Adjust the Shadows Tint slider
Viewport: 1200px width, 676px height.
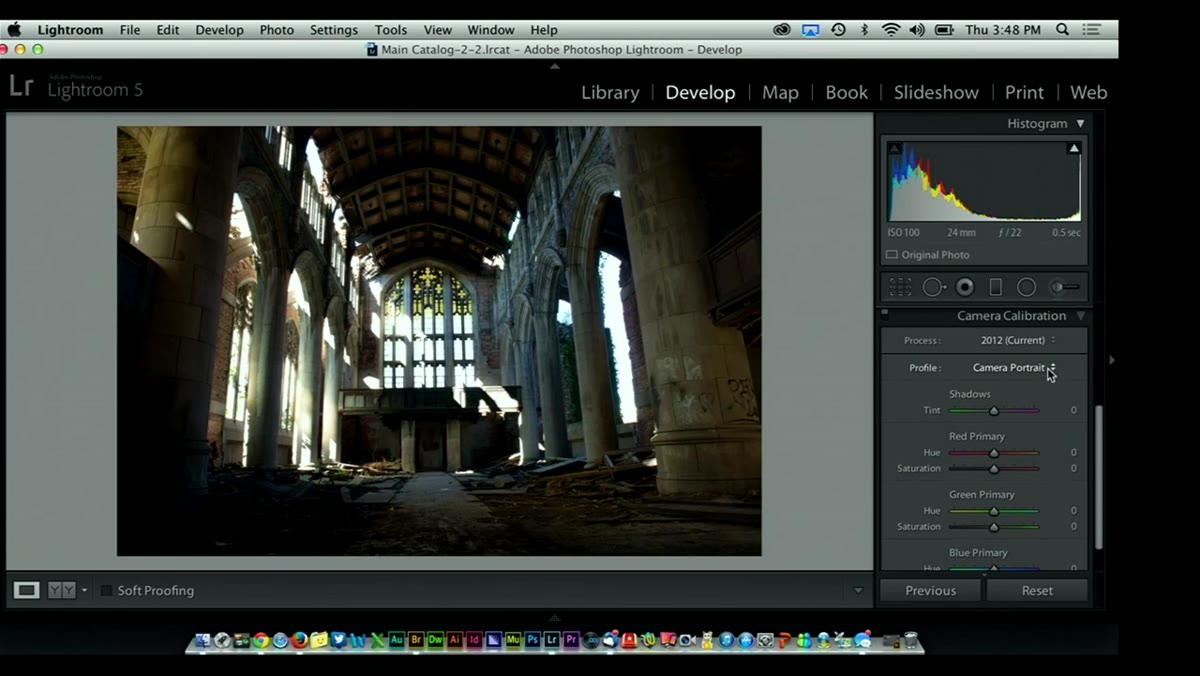994,410
